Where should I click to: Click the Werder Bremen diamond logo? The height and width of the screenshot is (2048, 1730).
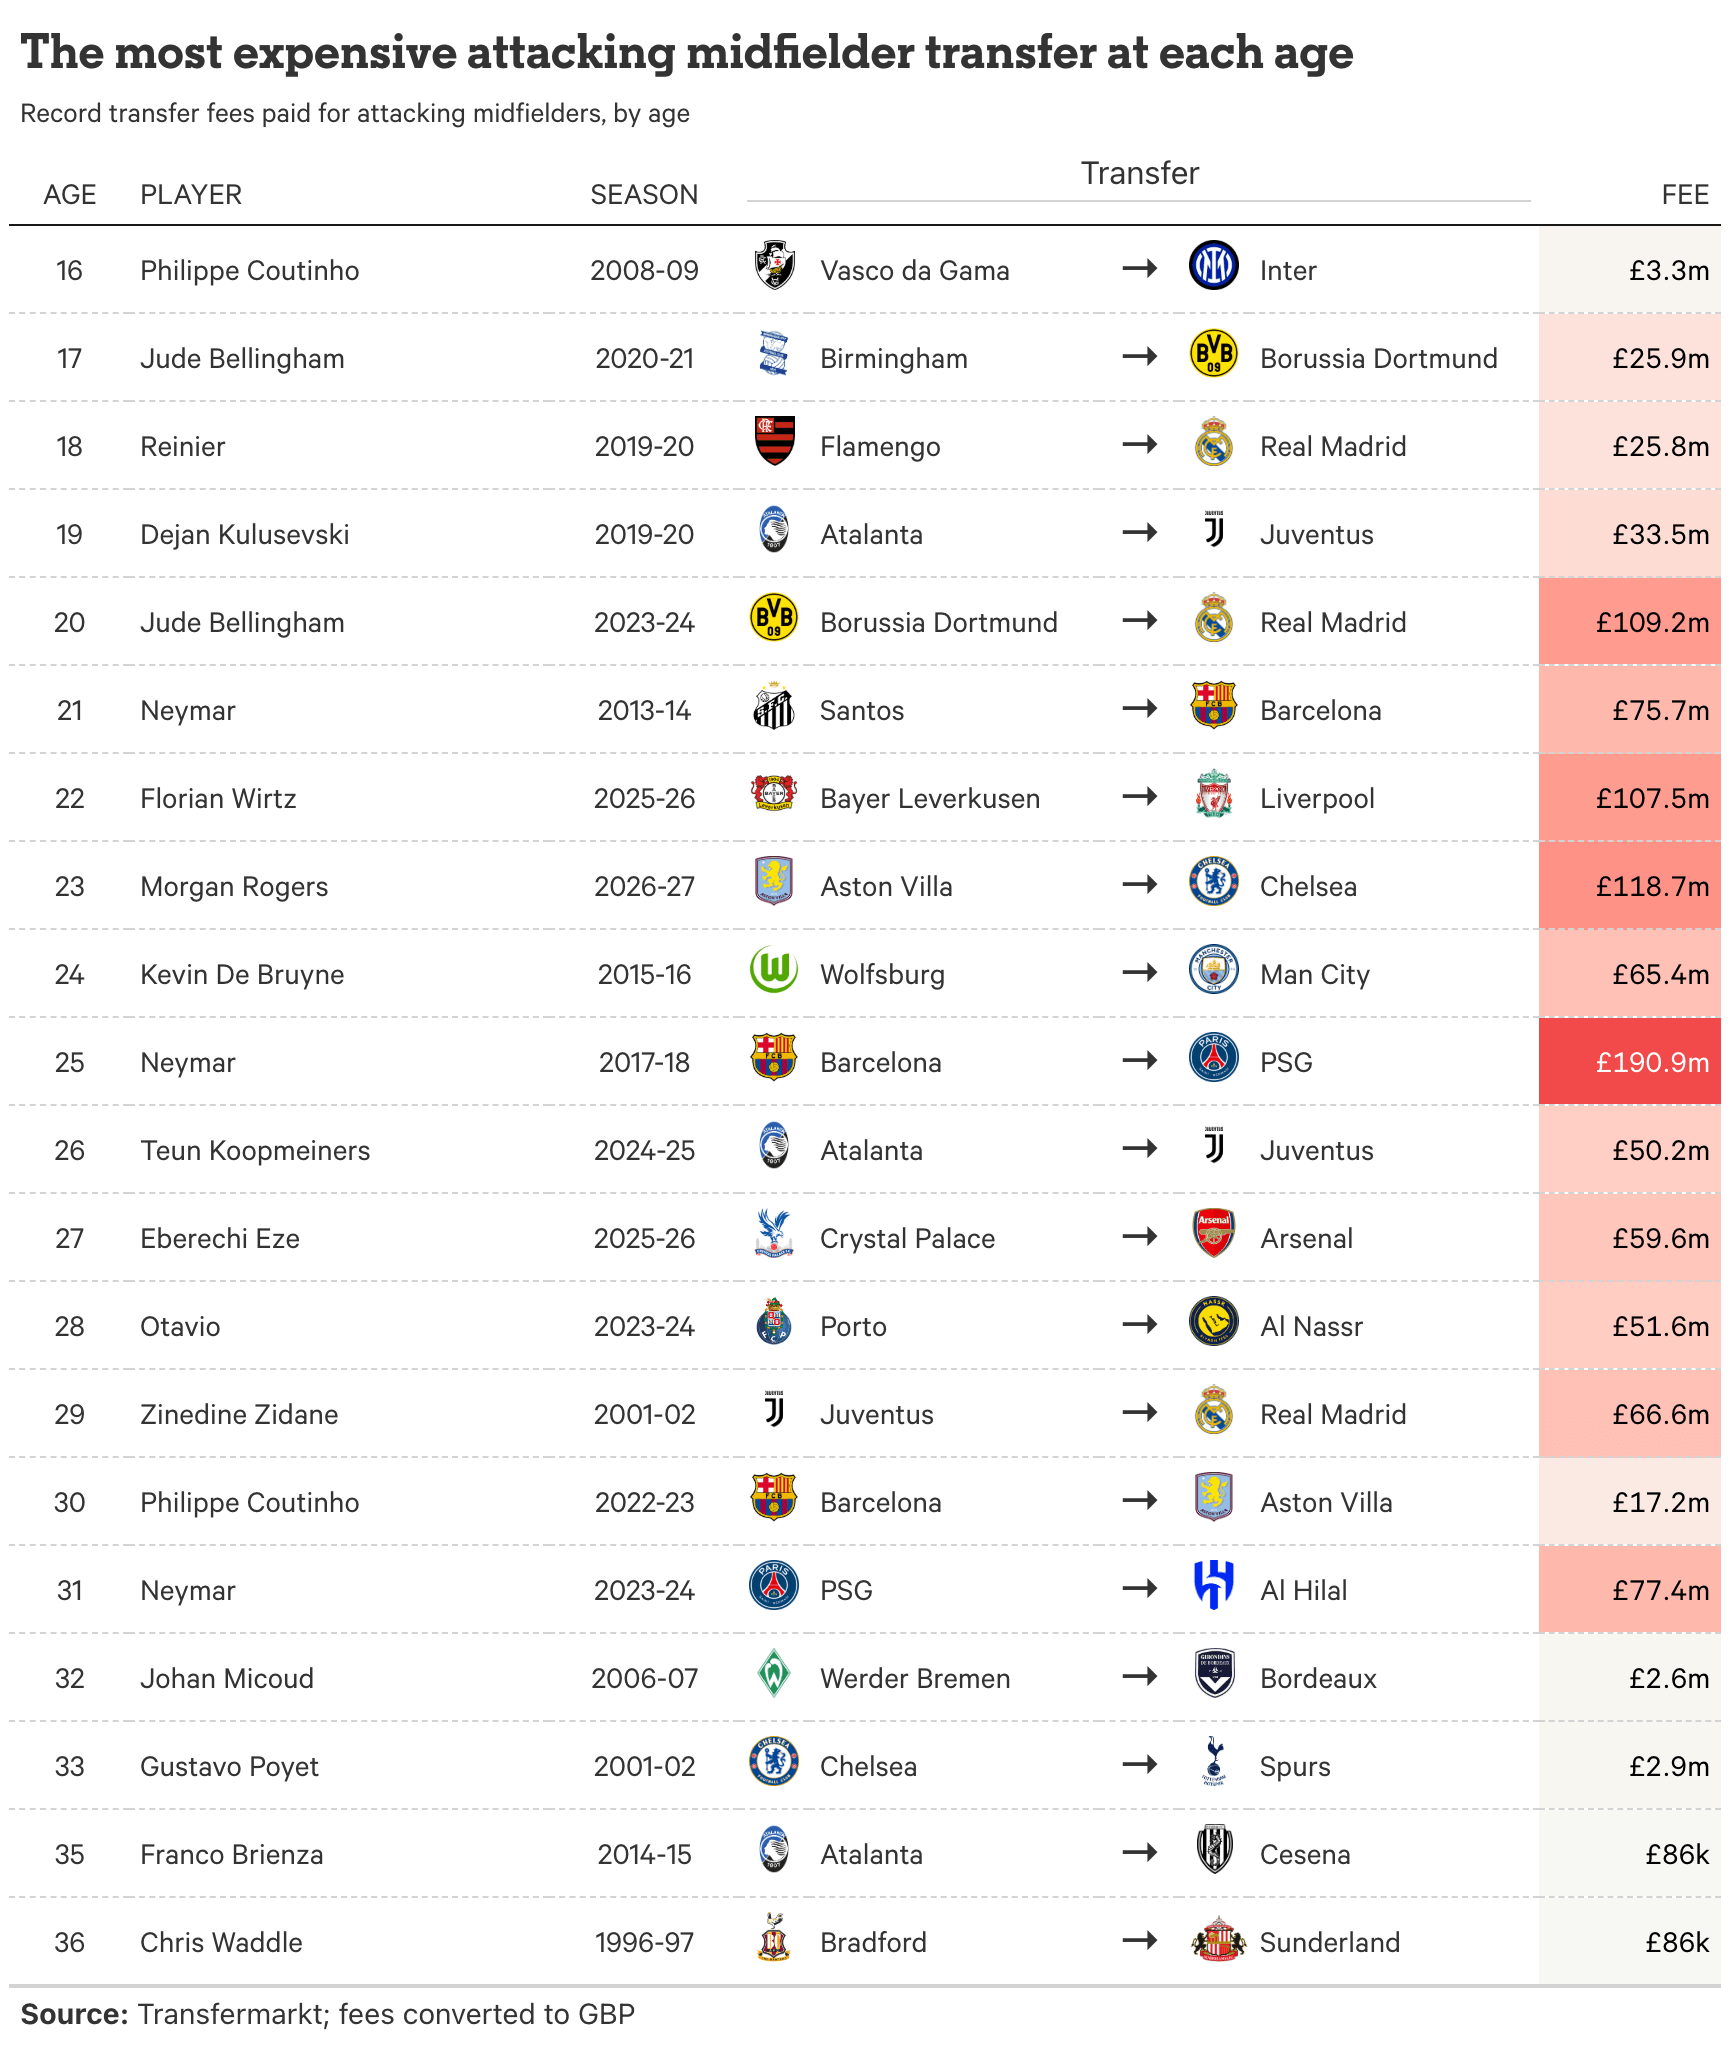coord(774,1673)
